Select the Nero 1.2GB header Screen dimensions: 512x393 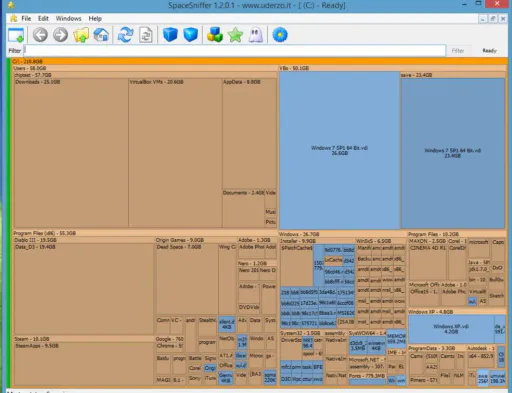257,263
